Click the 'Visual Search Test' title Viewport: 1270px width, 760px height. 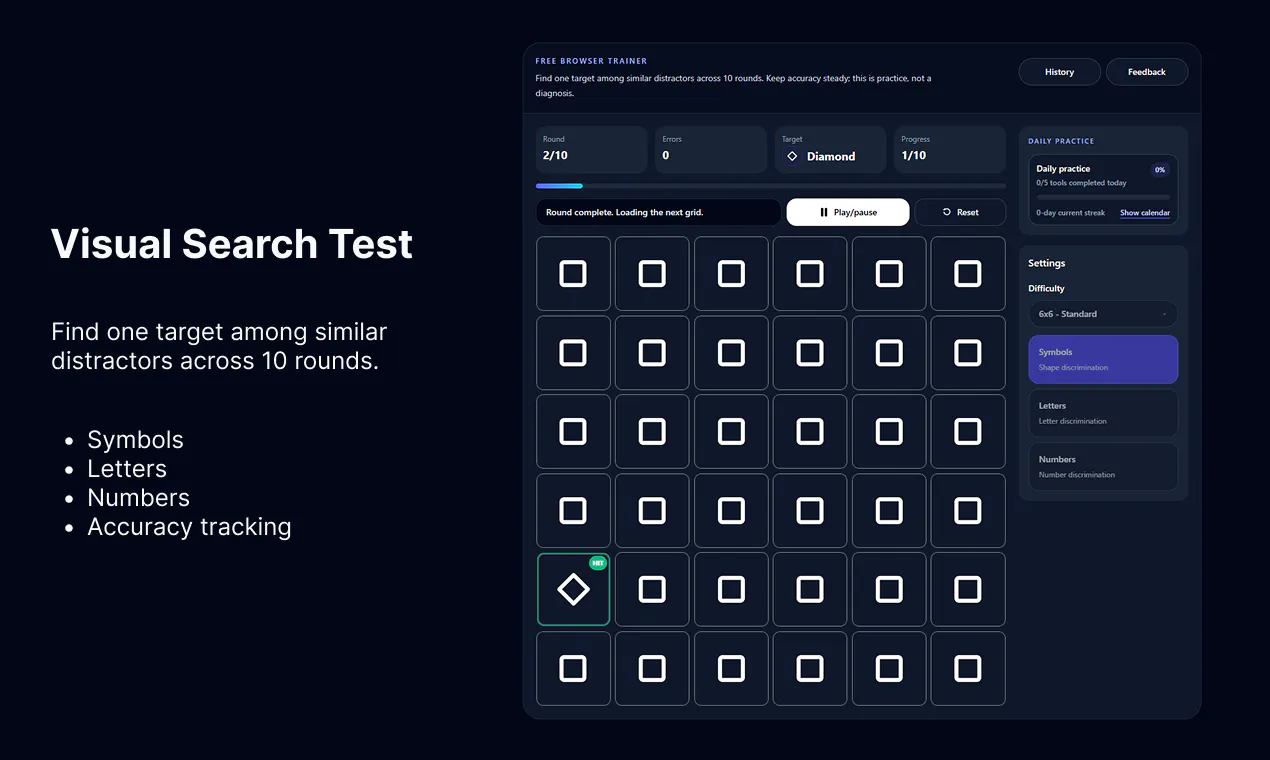(x=232, y=244)
